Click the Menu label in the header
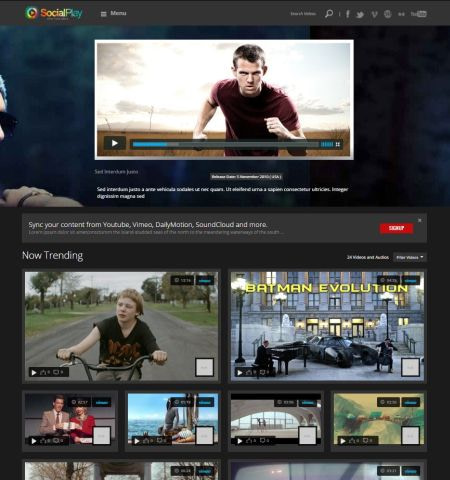The height and width of the screenshot is (480, 450). click(x=118, y=13)
